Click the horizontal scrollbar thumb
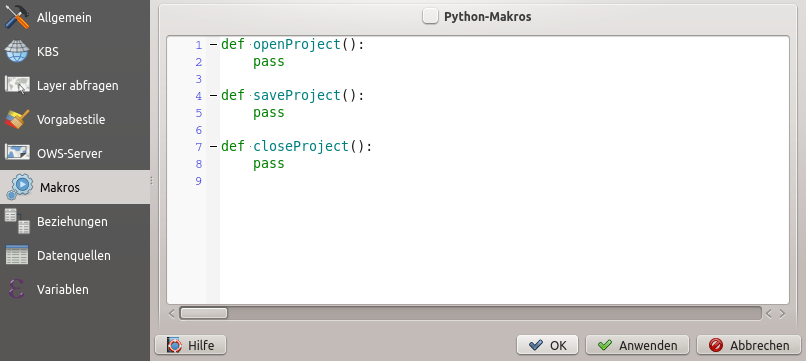 click(204, 313)
